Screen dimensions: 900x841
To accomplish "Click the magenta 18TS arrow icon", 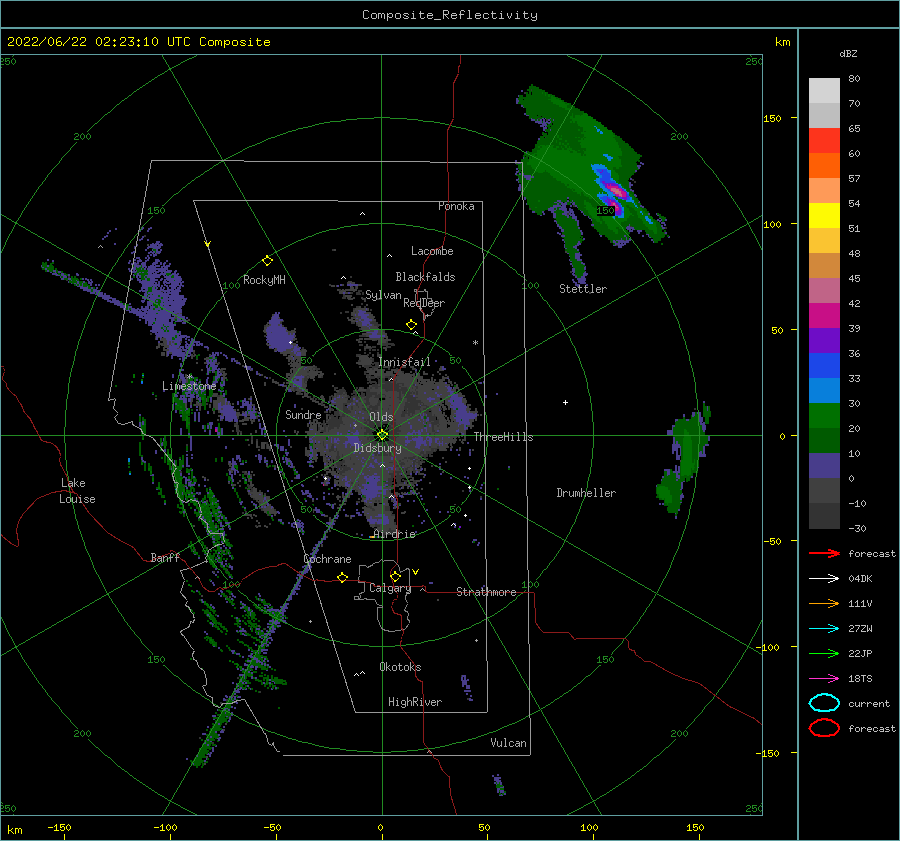I will tap(824, 679).
